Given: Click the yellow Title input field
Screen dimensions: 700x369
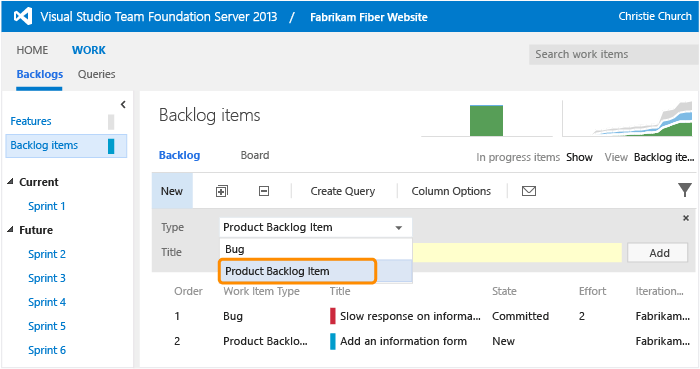Looking at the screenshot, I should pyautogui.click(x=517, y=253).
